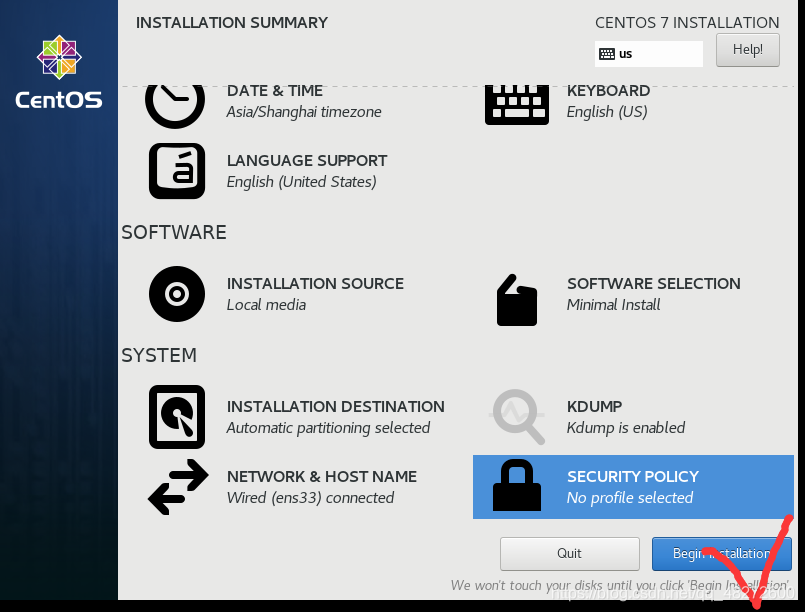
Task: Click the English (United States) text
Action: 301,182
